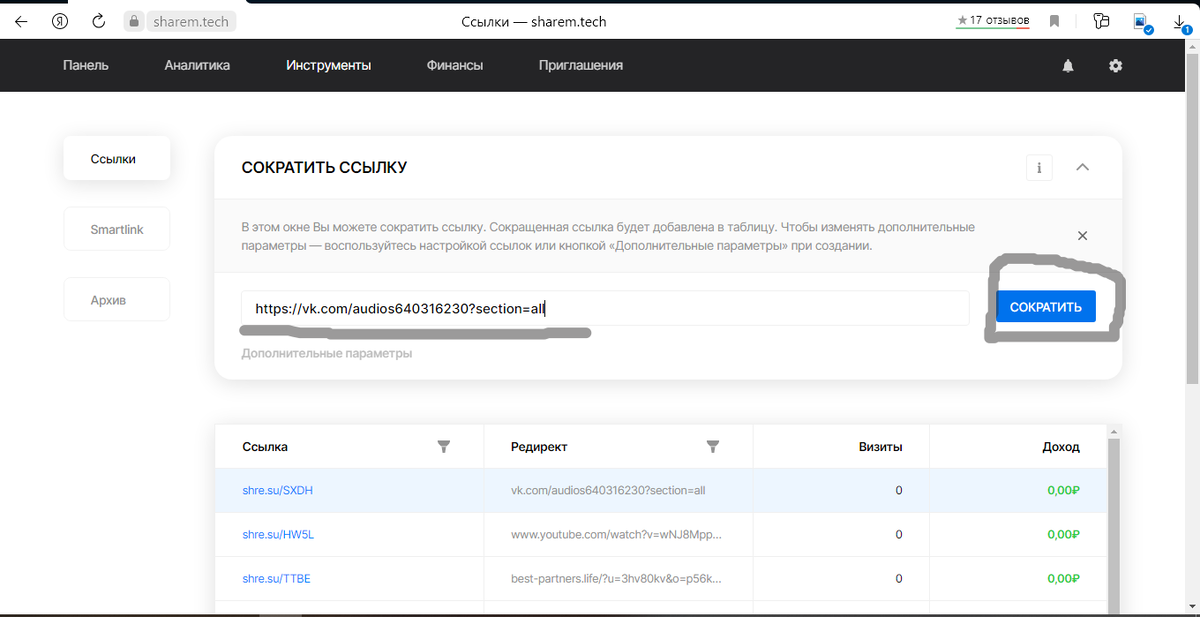
Task: Bookmark the page with the bookmark icon
Action: point(1054,21)
